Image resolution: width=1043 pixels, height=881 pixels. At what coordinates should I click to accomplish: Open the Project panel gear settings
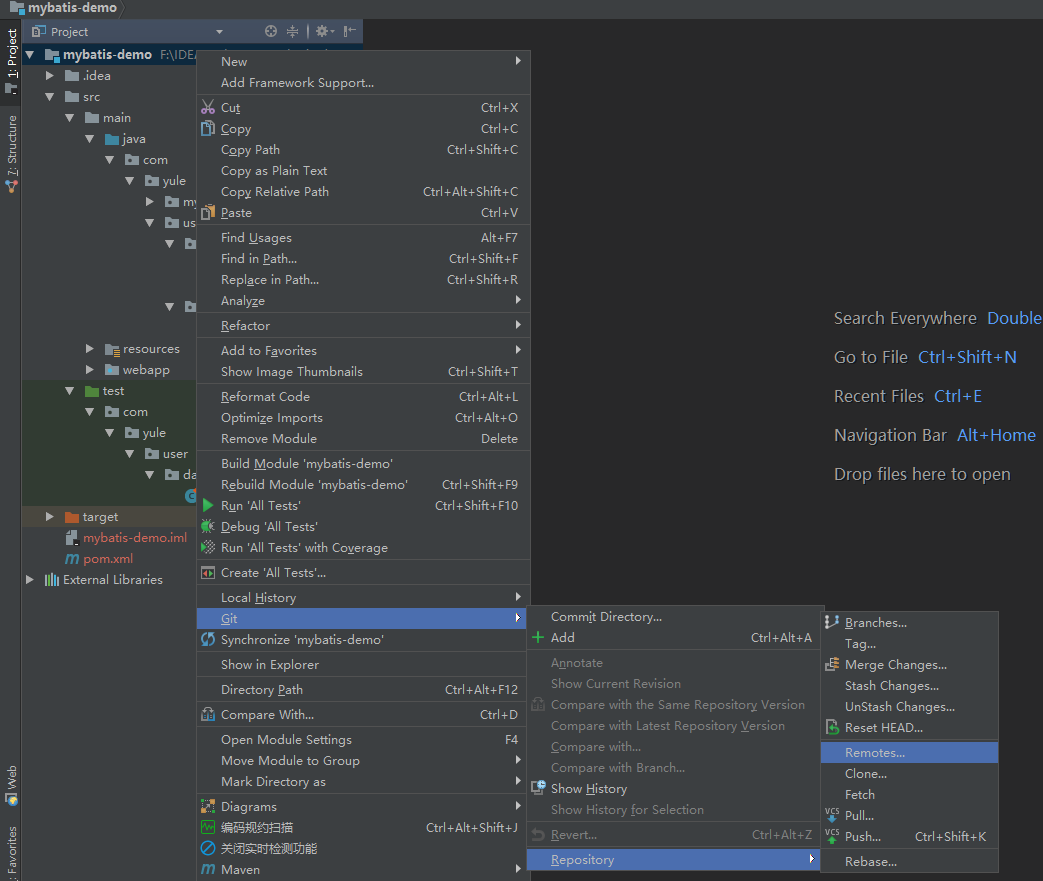tap(322, 32)
